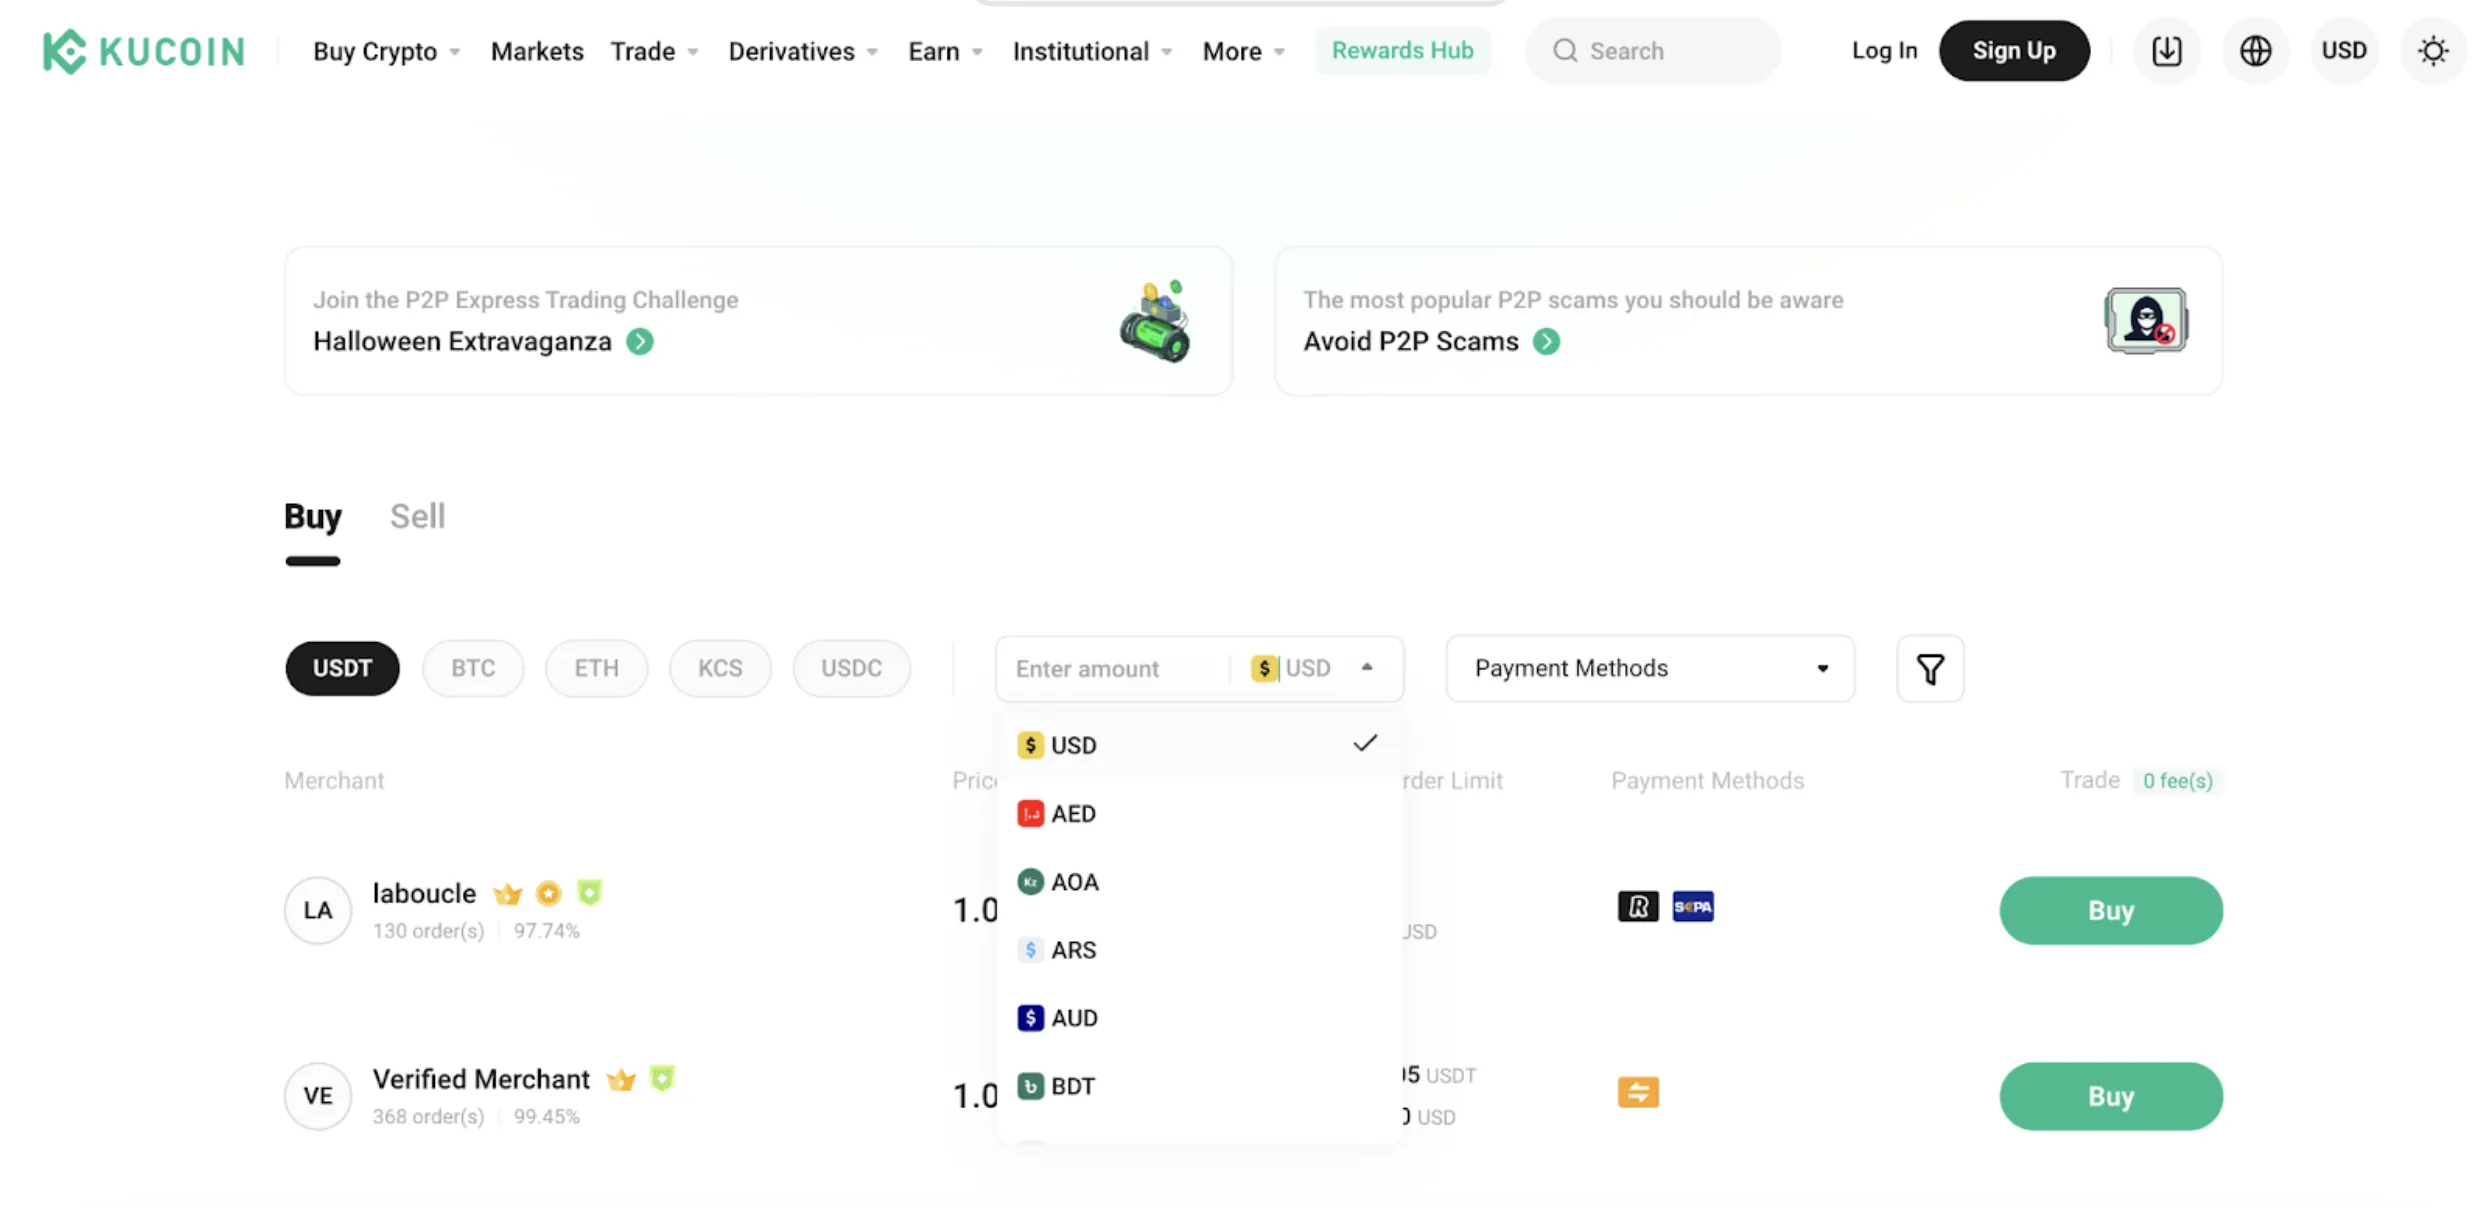Image resolution: width=2490 pixels, height=1208 pixels.
Task: Open the app download icon
Action: 2167,51
